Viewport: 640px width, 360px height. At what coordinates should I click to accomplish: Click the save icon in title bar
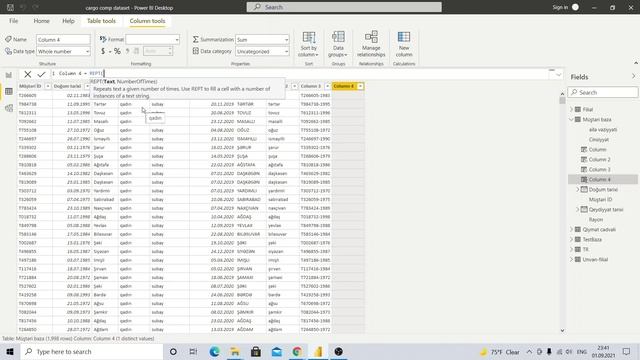(x=10, y=7)
